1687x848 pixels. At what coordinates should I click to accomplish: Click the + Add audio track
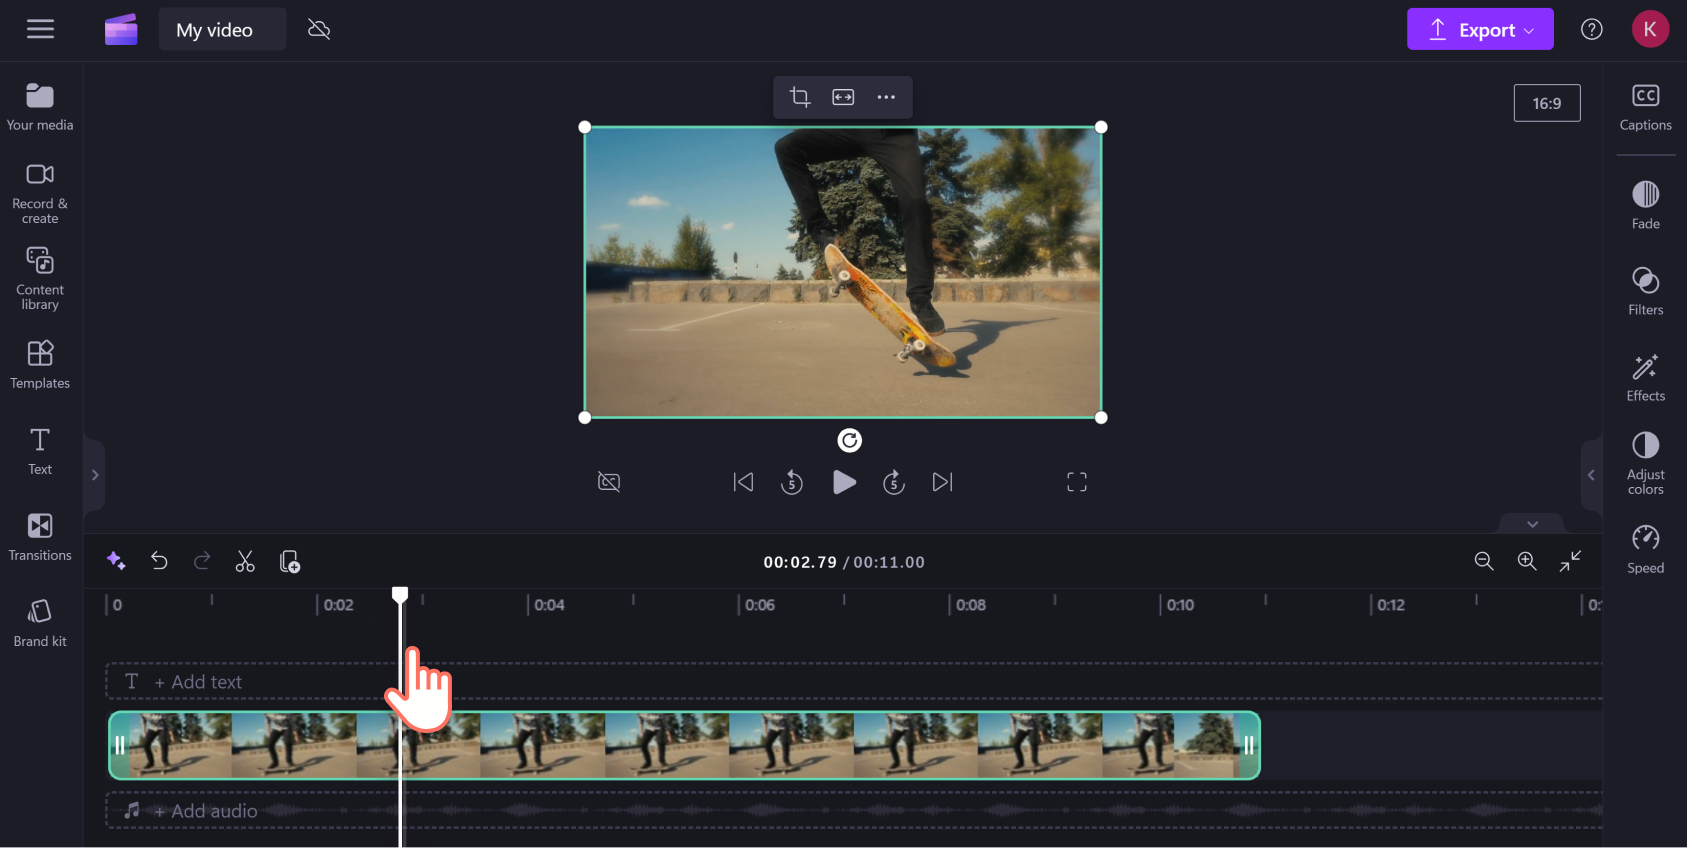click(x=854, y=810)
